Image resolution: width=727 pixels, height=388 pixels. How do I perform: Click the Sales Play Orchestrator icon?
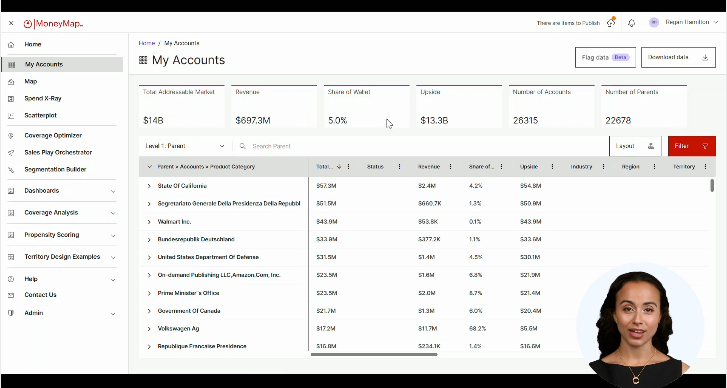pos(11,153)
